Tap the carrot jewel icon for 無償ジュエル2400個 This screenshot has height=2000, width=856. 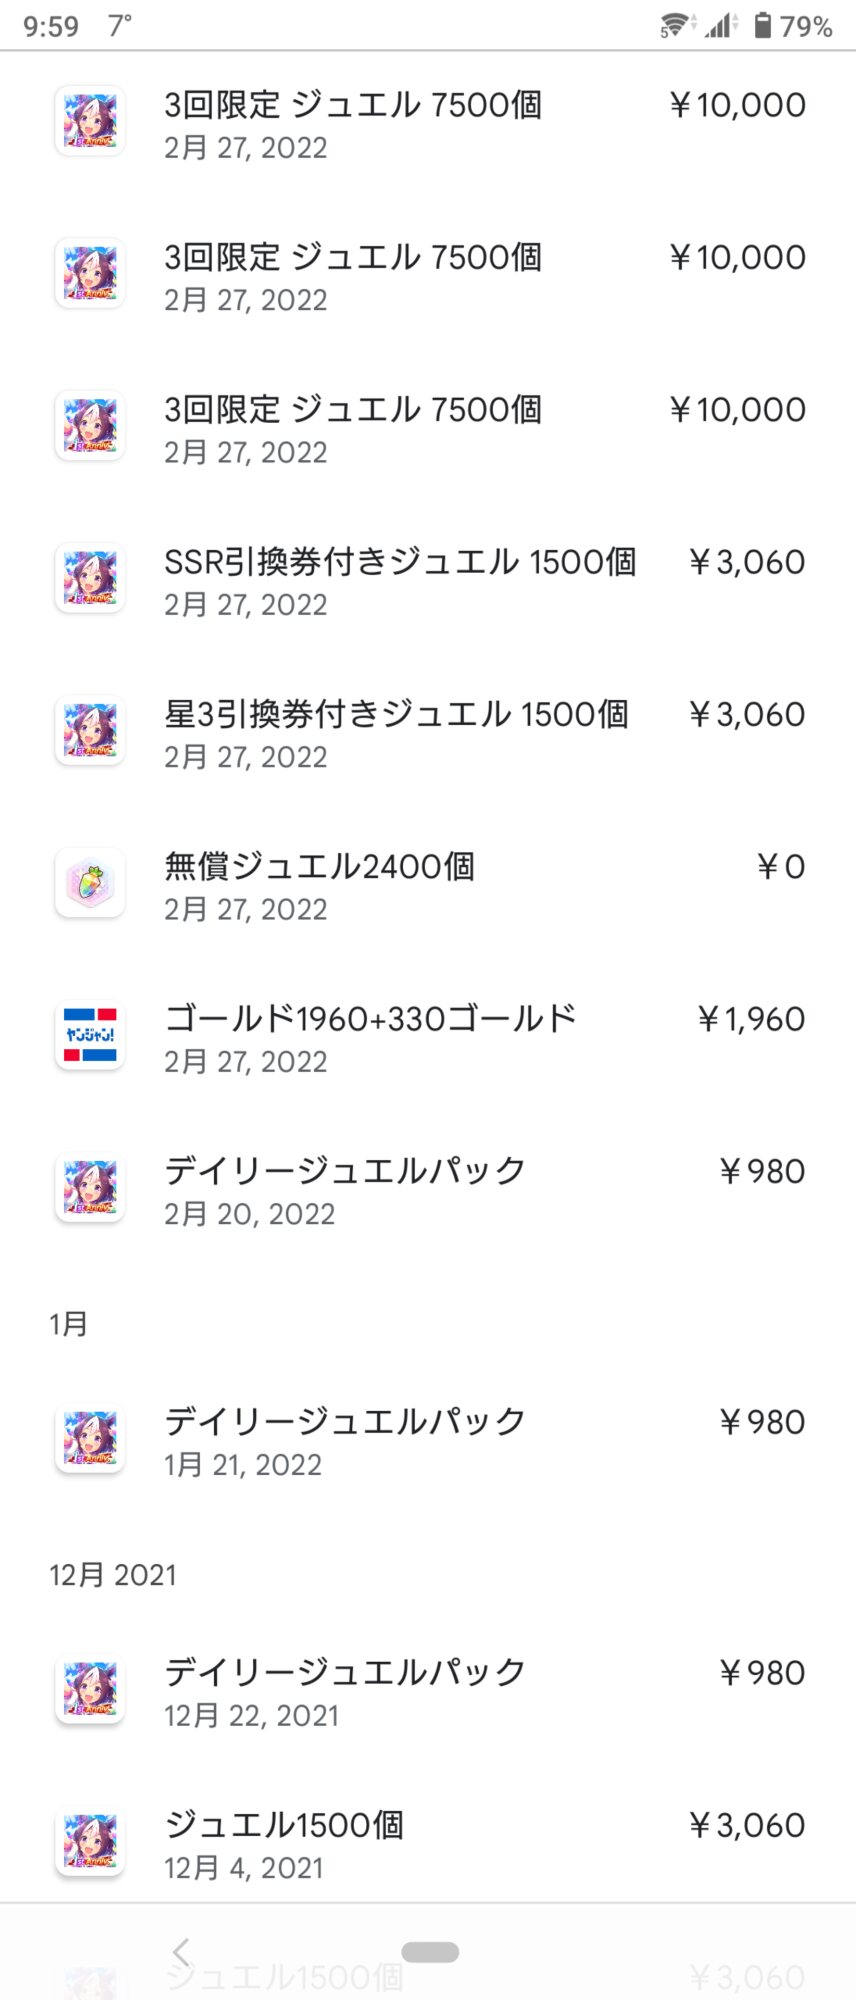90,883
